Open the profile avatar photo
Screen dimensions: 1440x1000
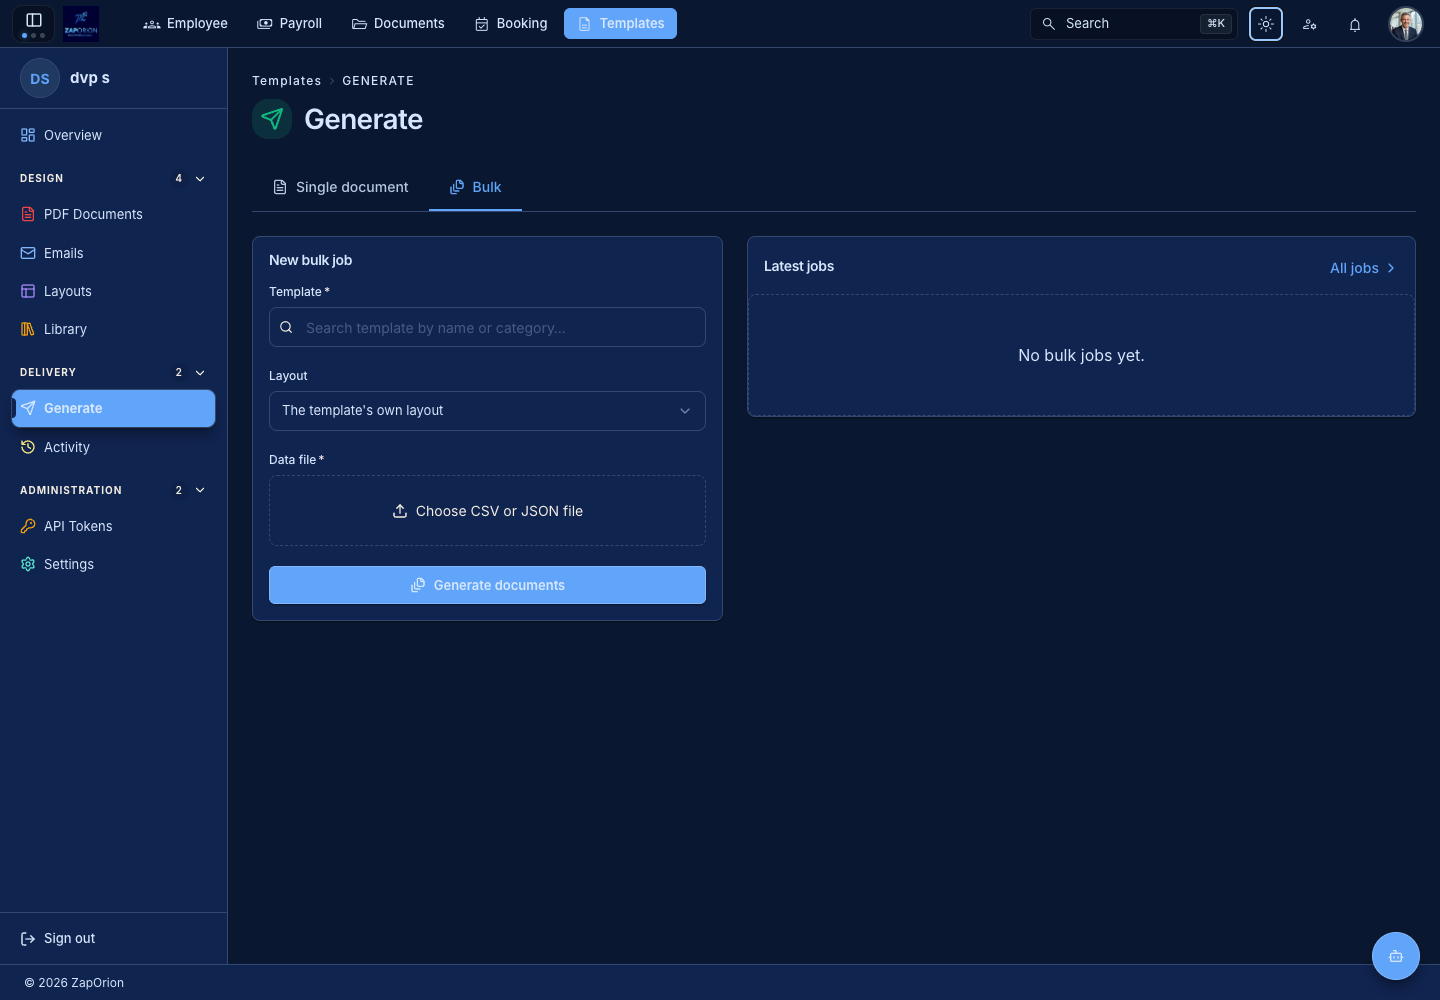pyautogui.click(x=1406, y=24)
